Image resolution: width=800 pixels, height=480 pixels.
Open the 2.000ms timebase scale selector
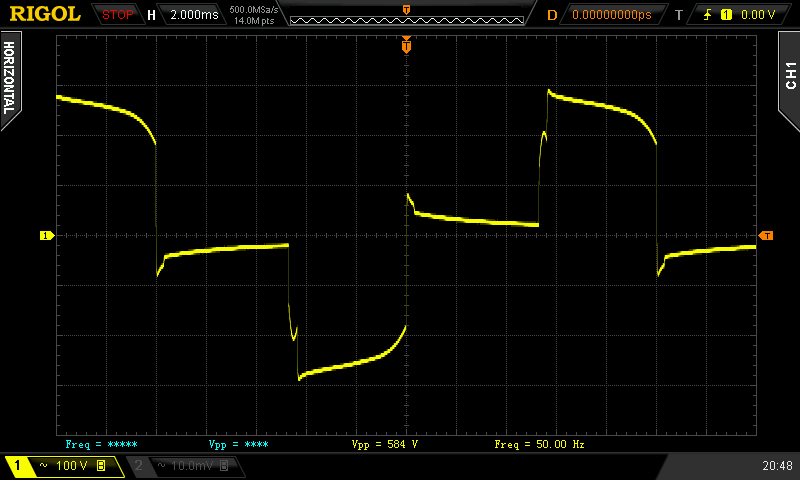[x=192, y=15]
